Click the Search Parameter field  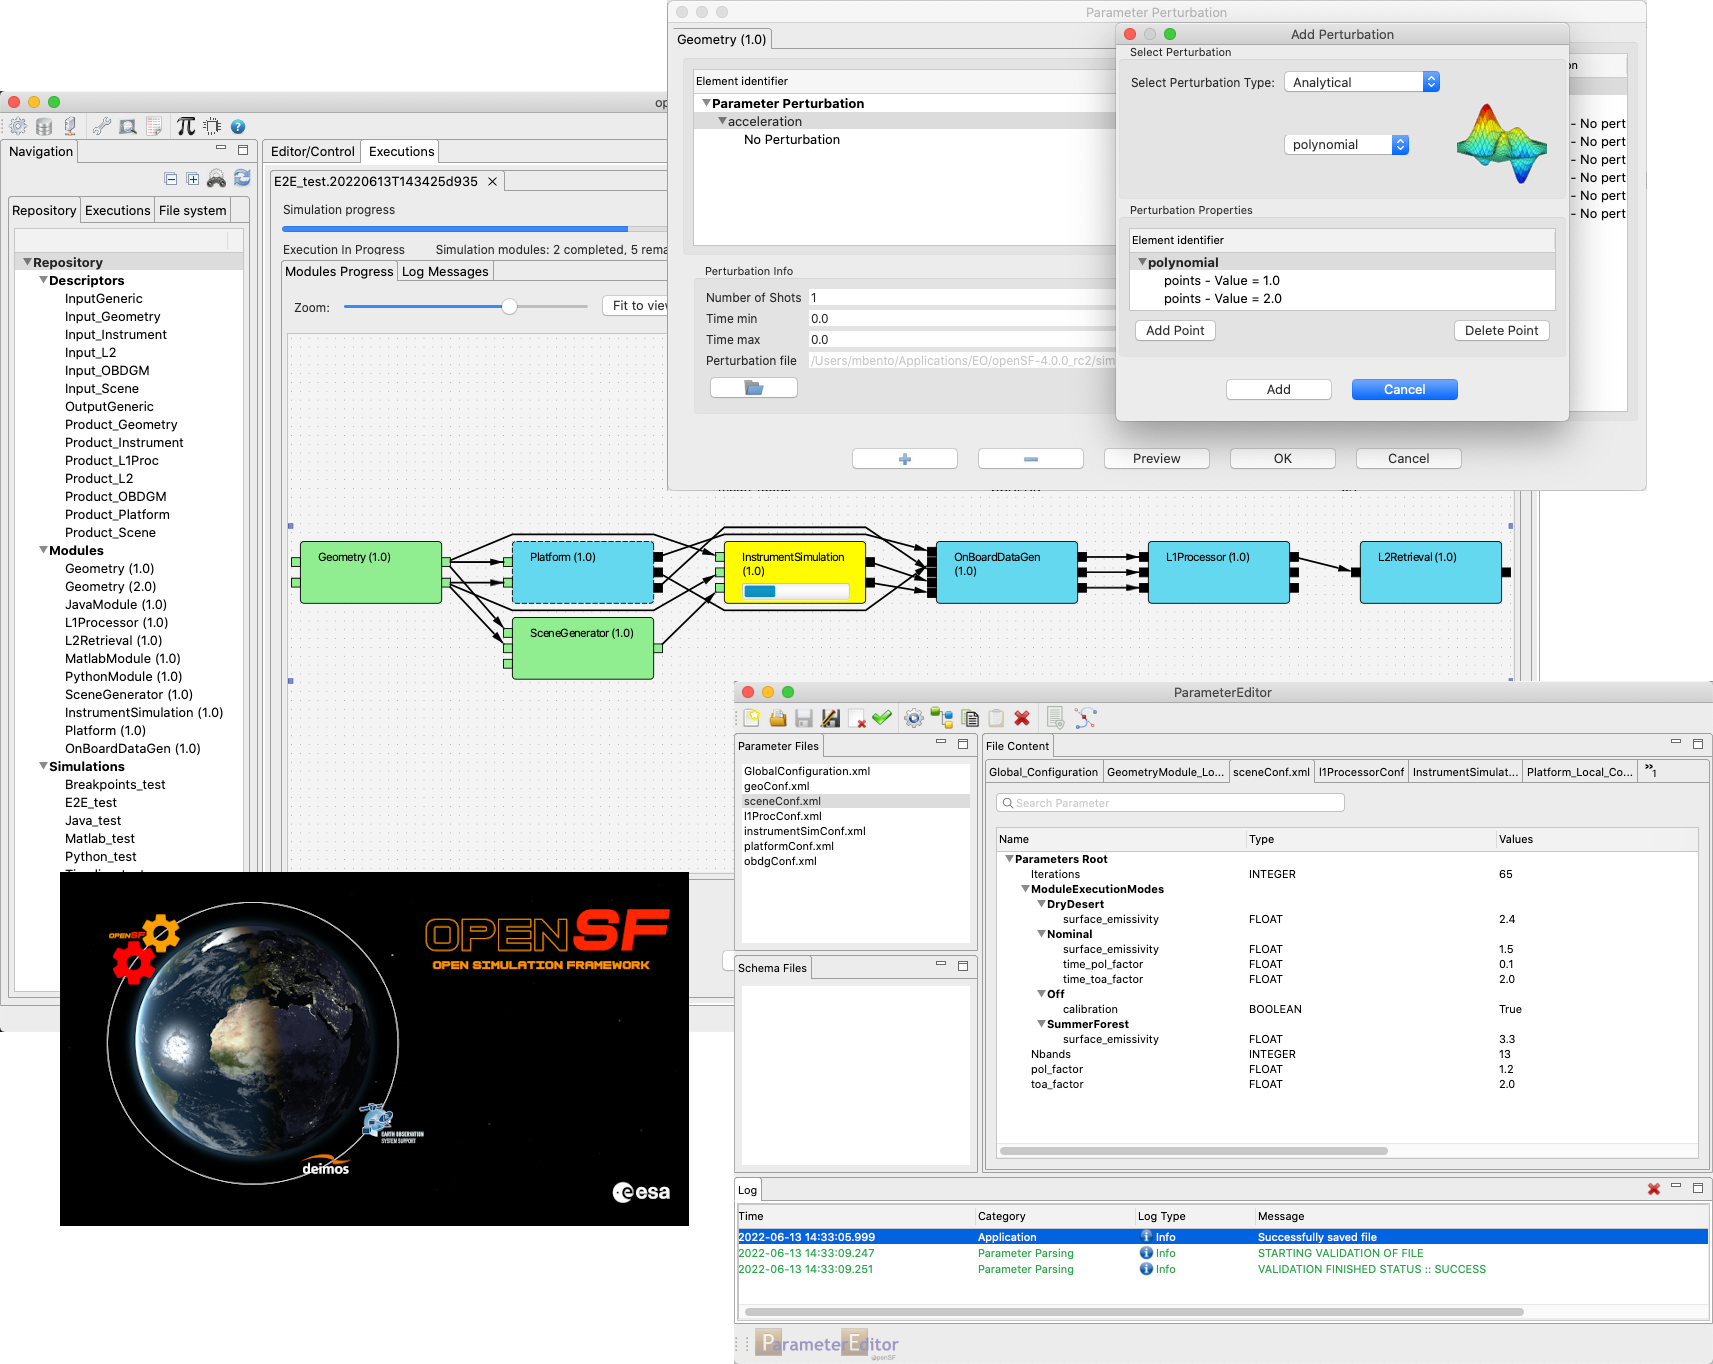pyautogui.click(x=1170, y=803)
